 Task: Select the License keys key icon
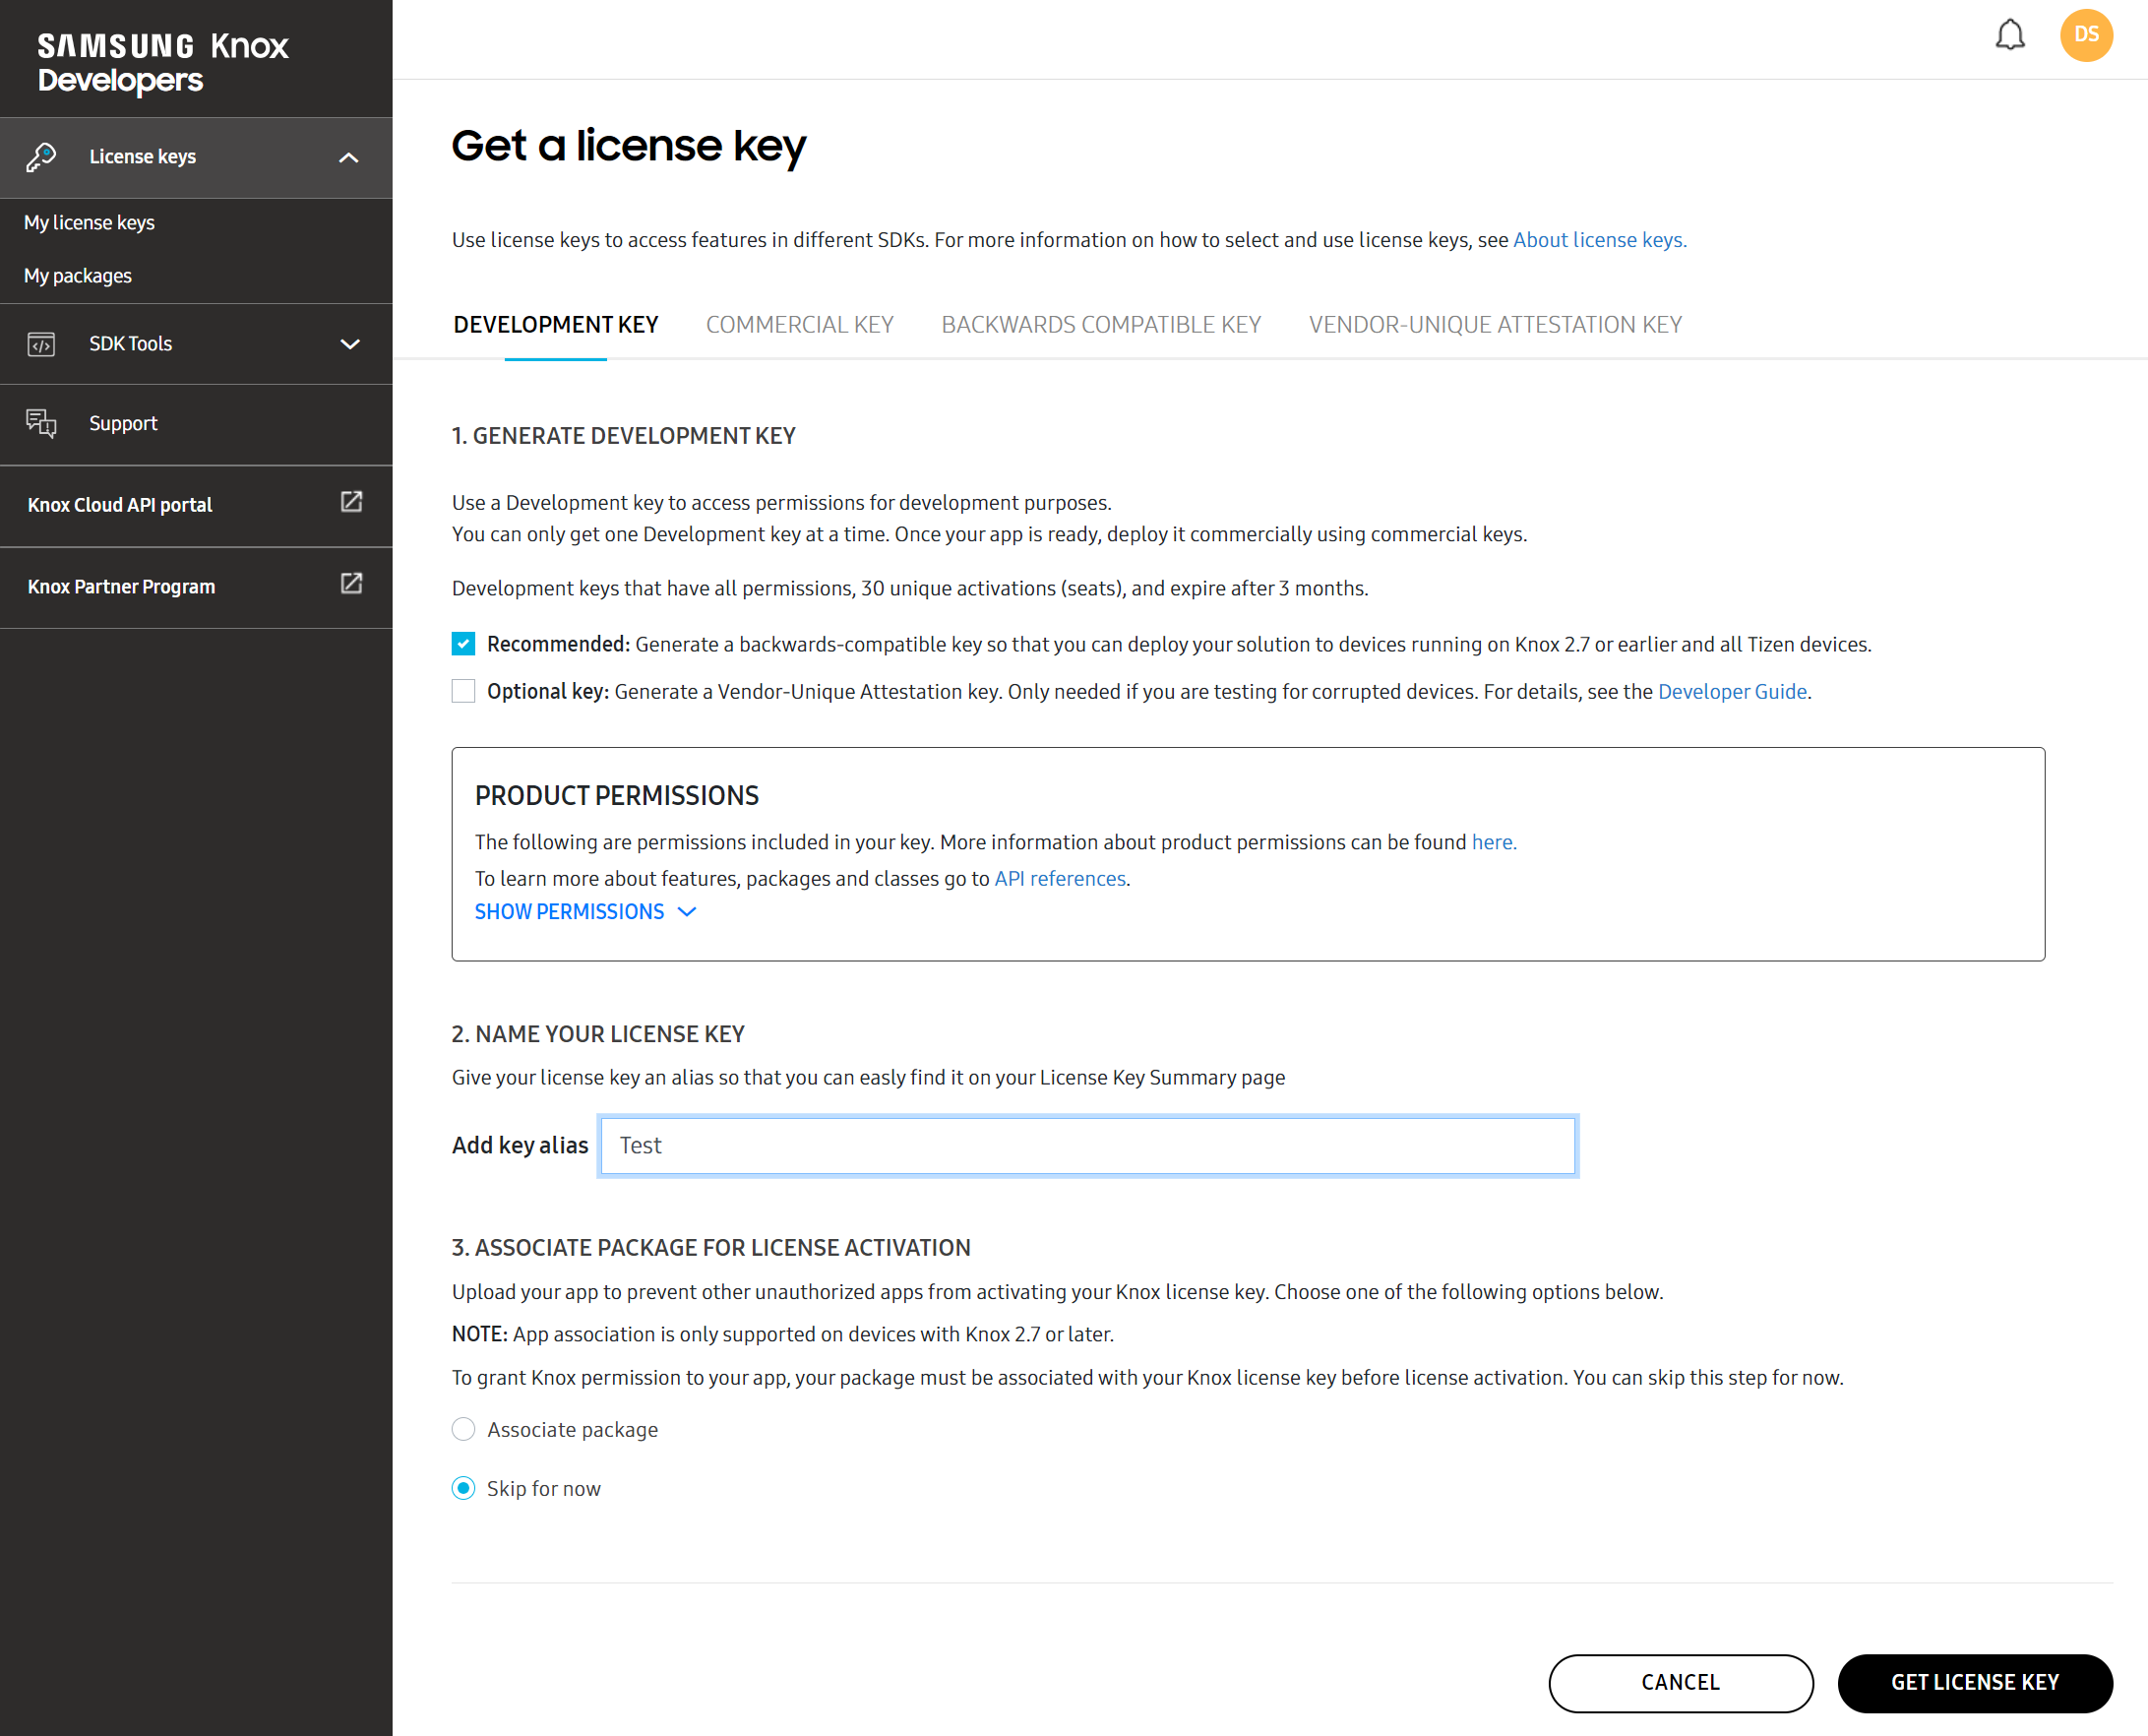(40, 156)
